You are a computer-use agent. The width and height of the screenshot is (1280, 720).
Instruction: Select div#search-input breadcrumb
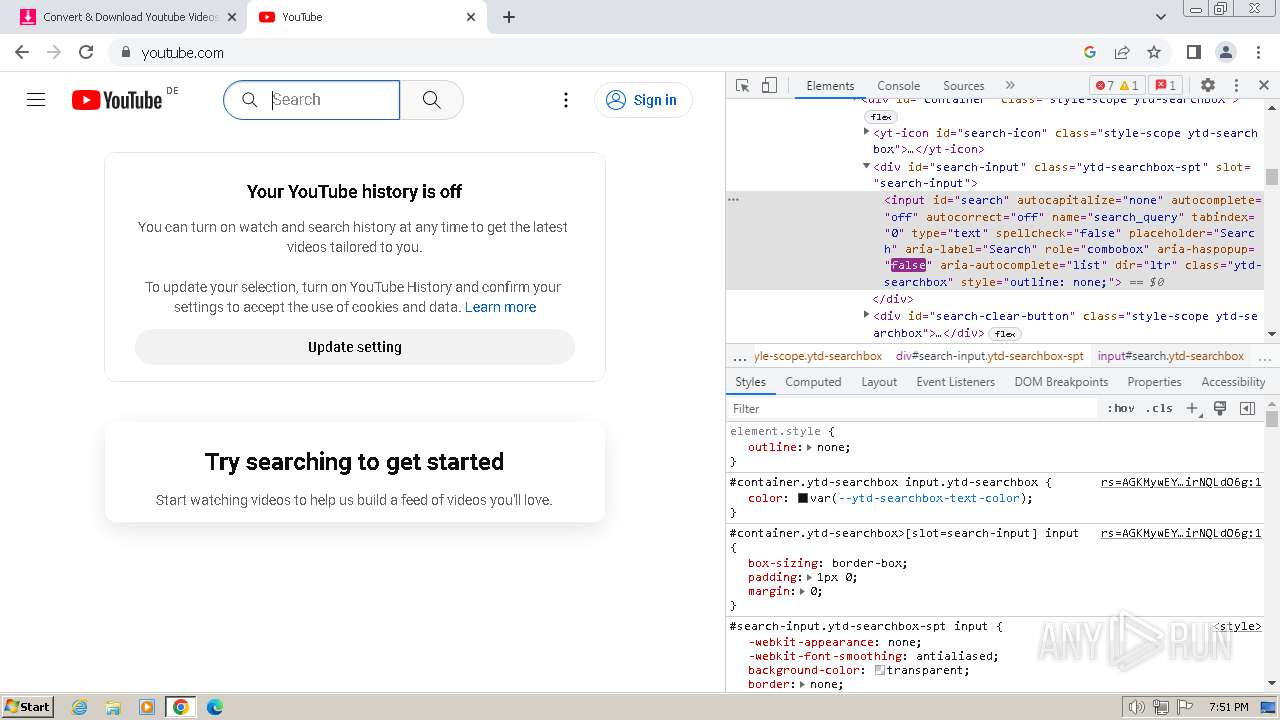[990, 356]
